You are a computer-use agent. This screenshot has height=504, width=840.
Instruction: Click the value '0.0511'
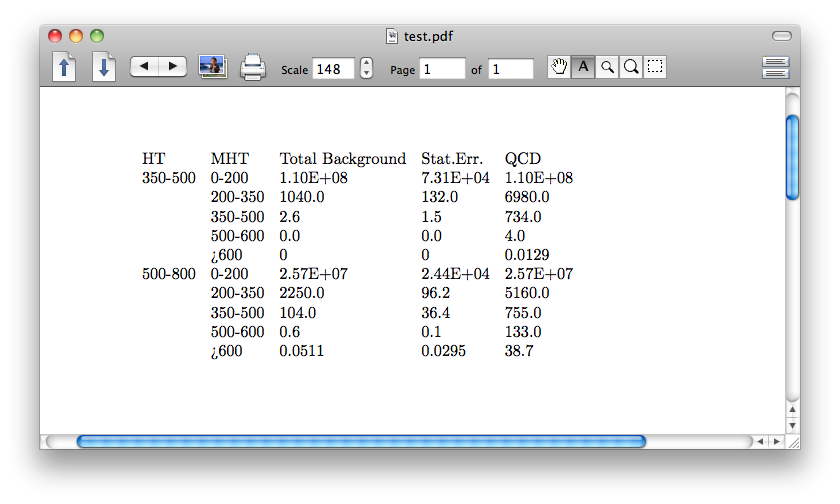pos(302,351)
